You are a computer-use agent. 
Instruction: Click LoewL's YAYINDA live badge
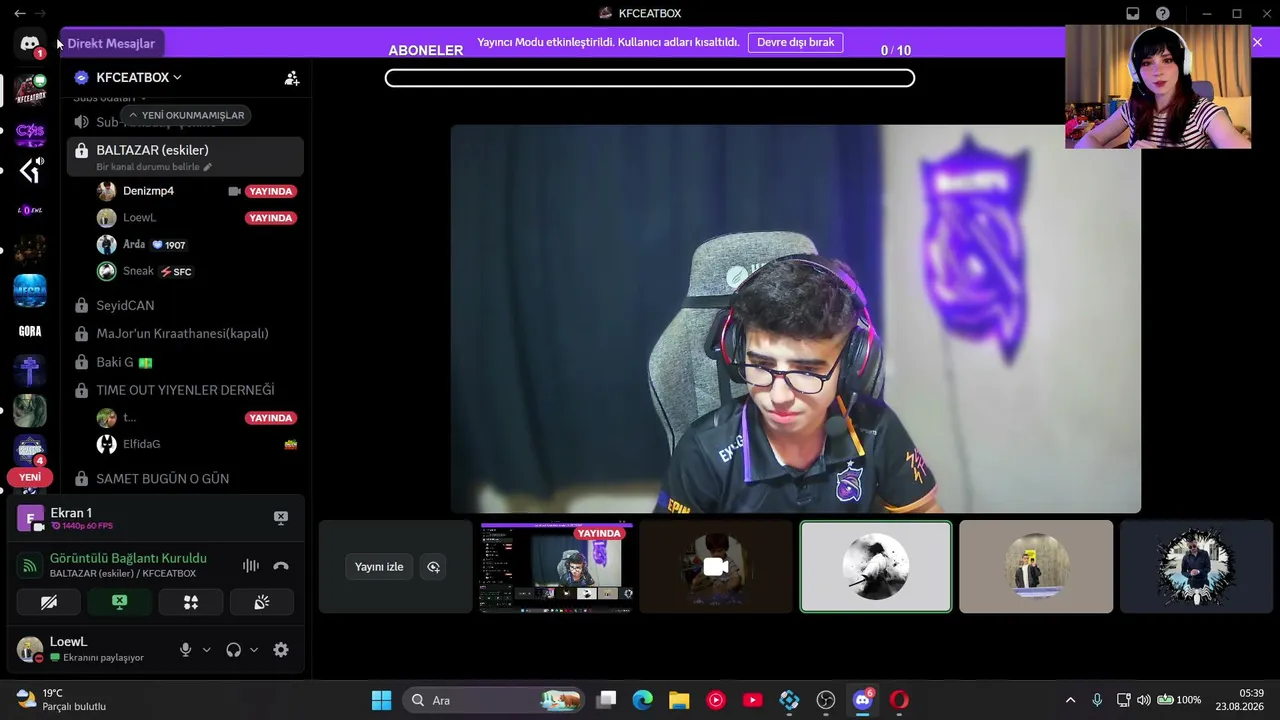[271, 218]
